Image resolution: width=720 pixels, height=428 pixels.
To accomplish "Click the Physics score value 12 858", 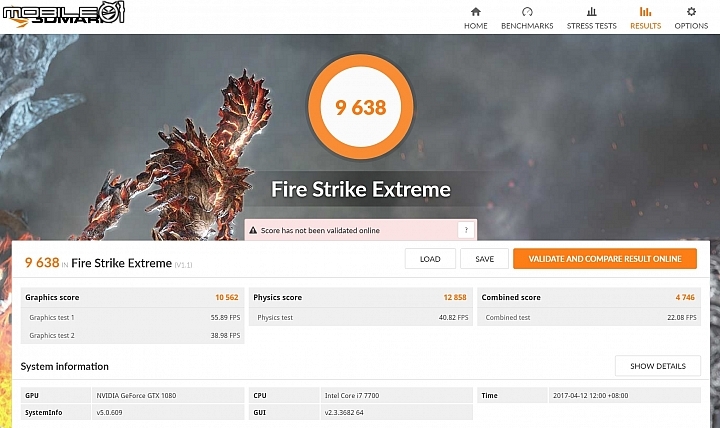I will 455,298.
